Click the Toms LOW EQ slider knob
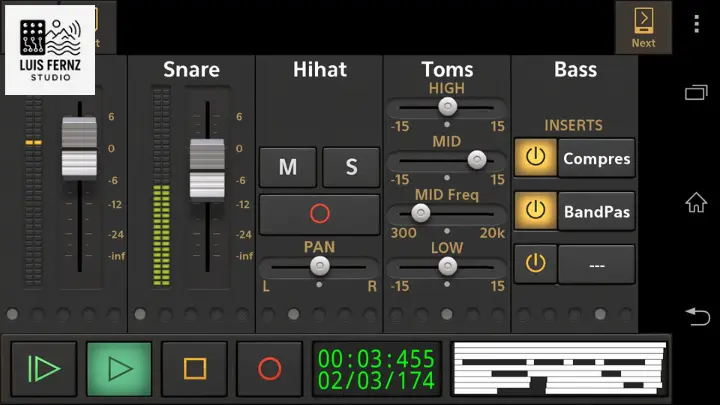The height and width of the screenshot is (405, 720). (447, 266)
